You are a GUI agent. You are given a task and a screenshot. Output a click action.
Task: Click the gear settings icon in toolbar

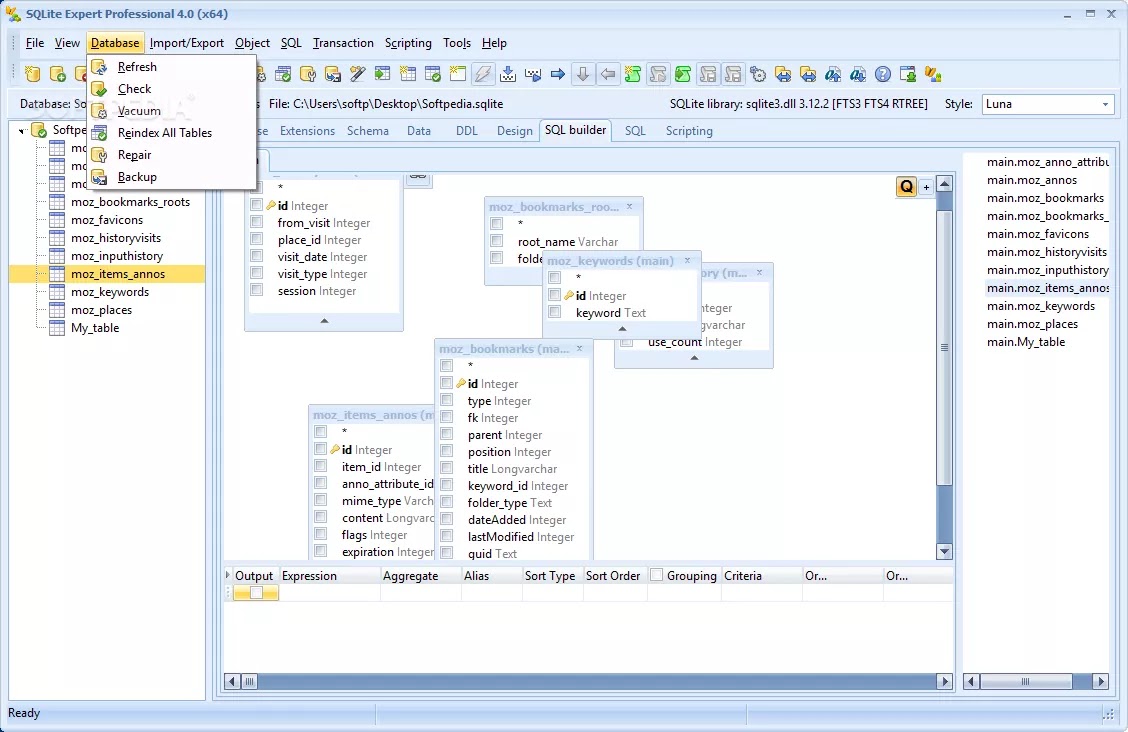pos(758,74)
